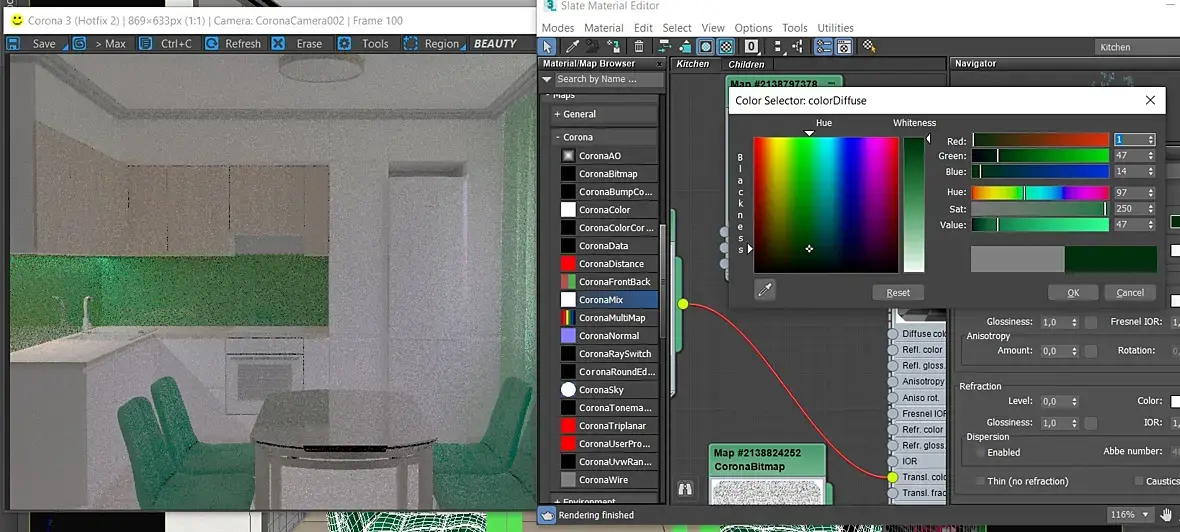Collapse the Corona maps group

click(558, 137)
